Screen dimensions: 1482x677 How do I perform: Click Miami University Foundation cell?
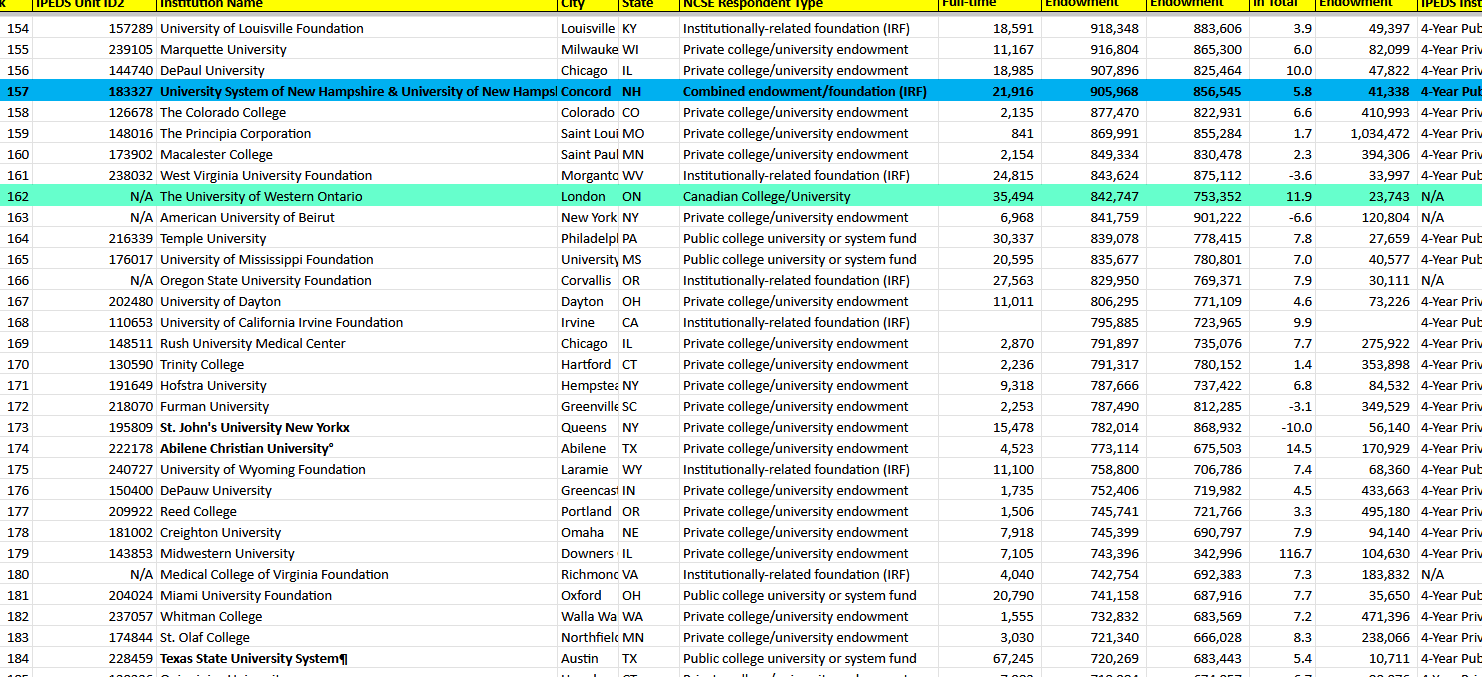point(357,596)
